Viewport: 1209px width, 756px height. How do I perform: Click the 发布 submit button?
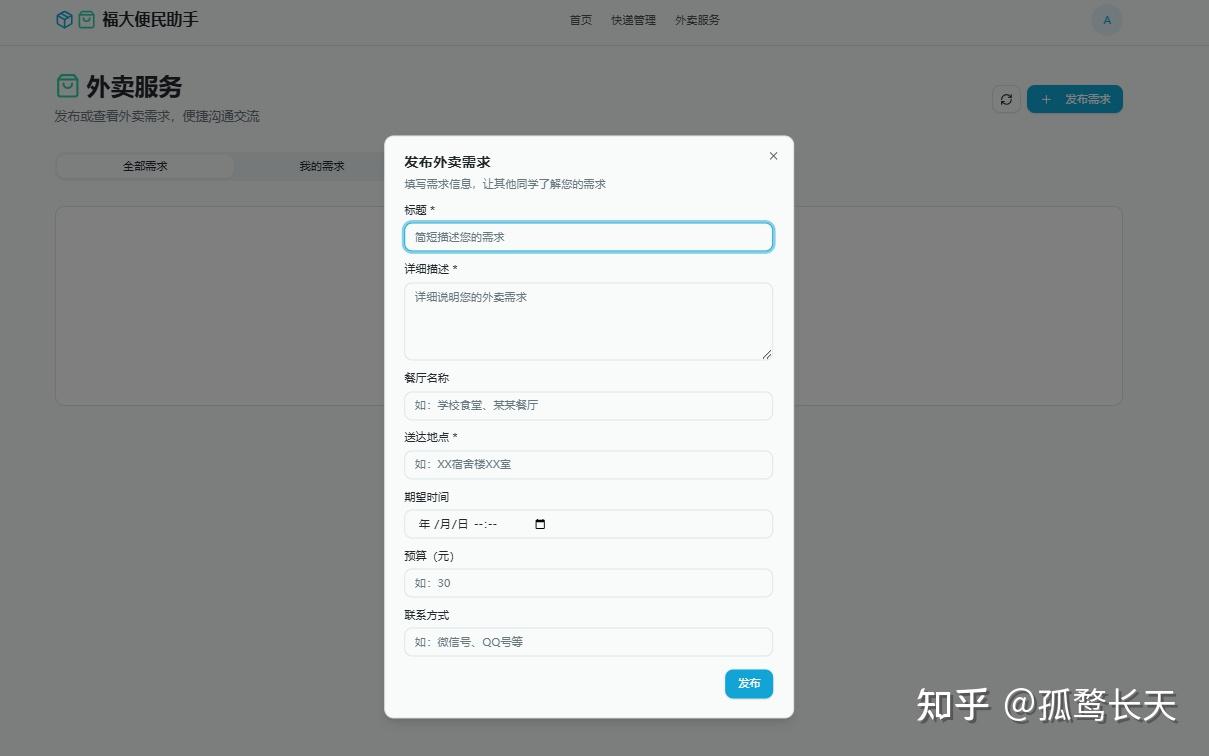click(748, 683)
